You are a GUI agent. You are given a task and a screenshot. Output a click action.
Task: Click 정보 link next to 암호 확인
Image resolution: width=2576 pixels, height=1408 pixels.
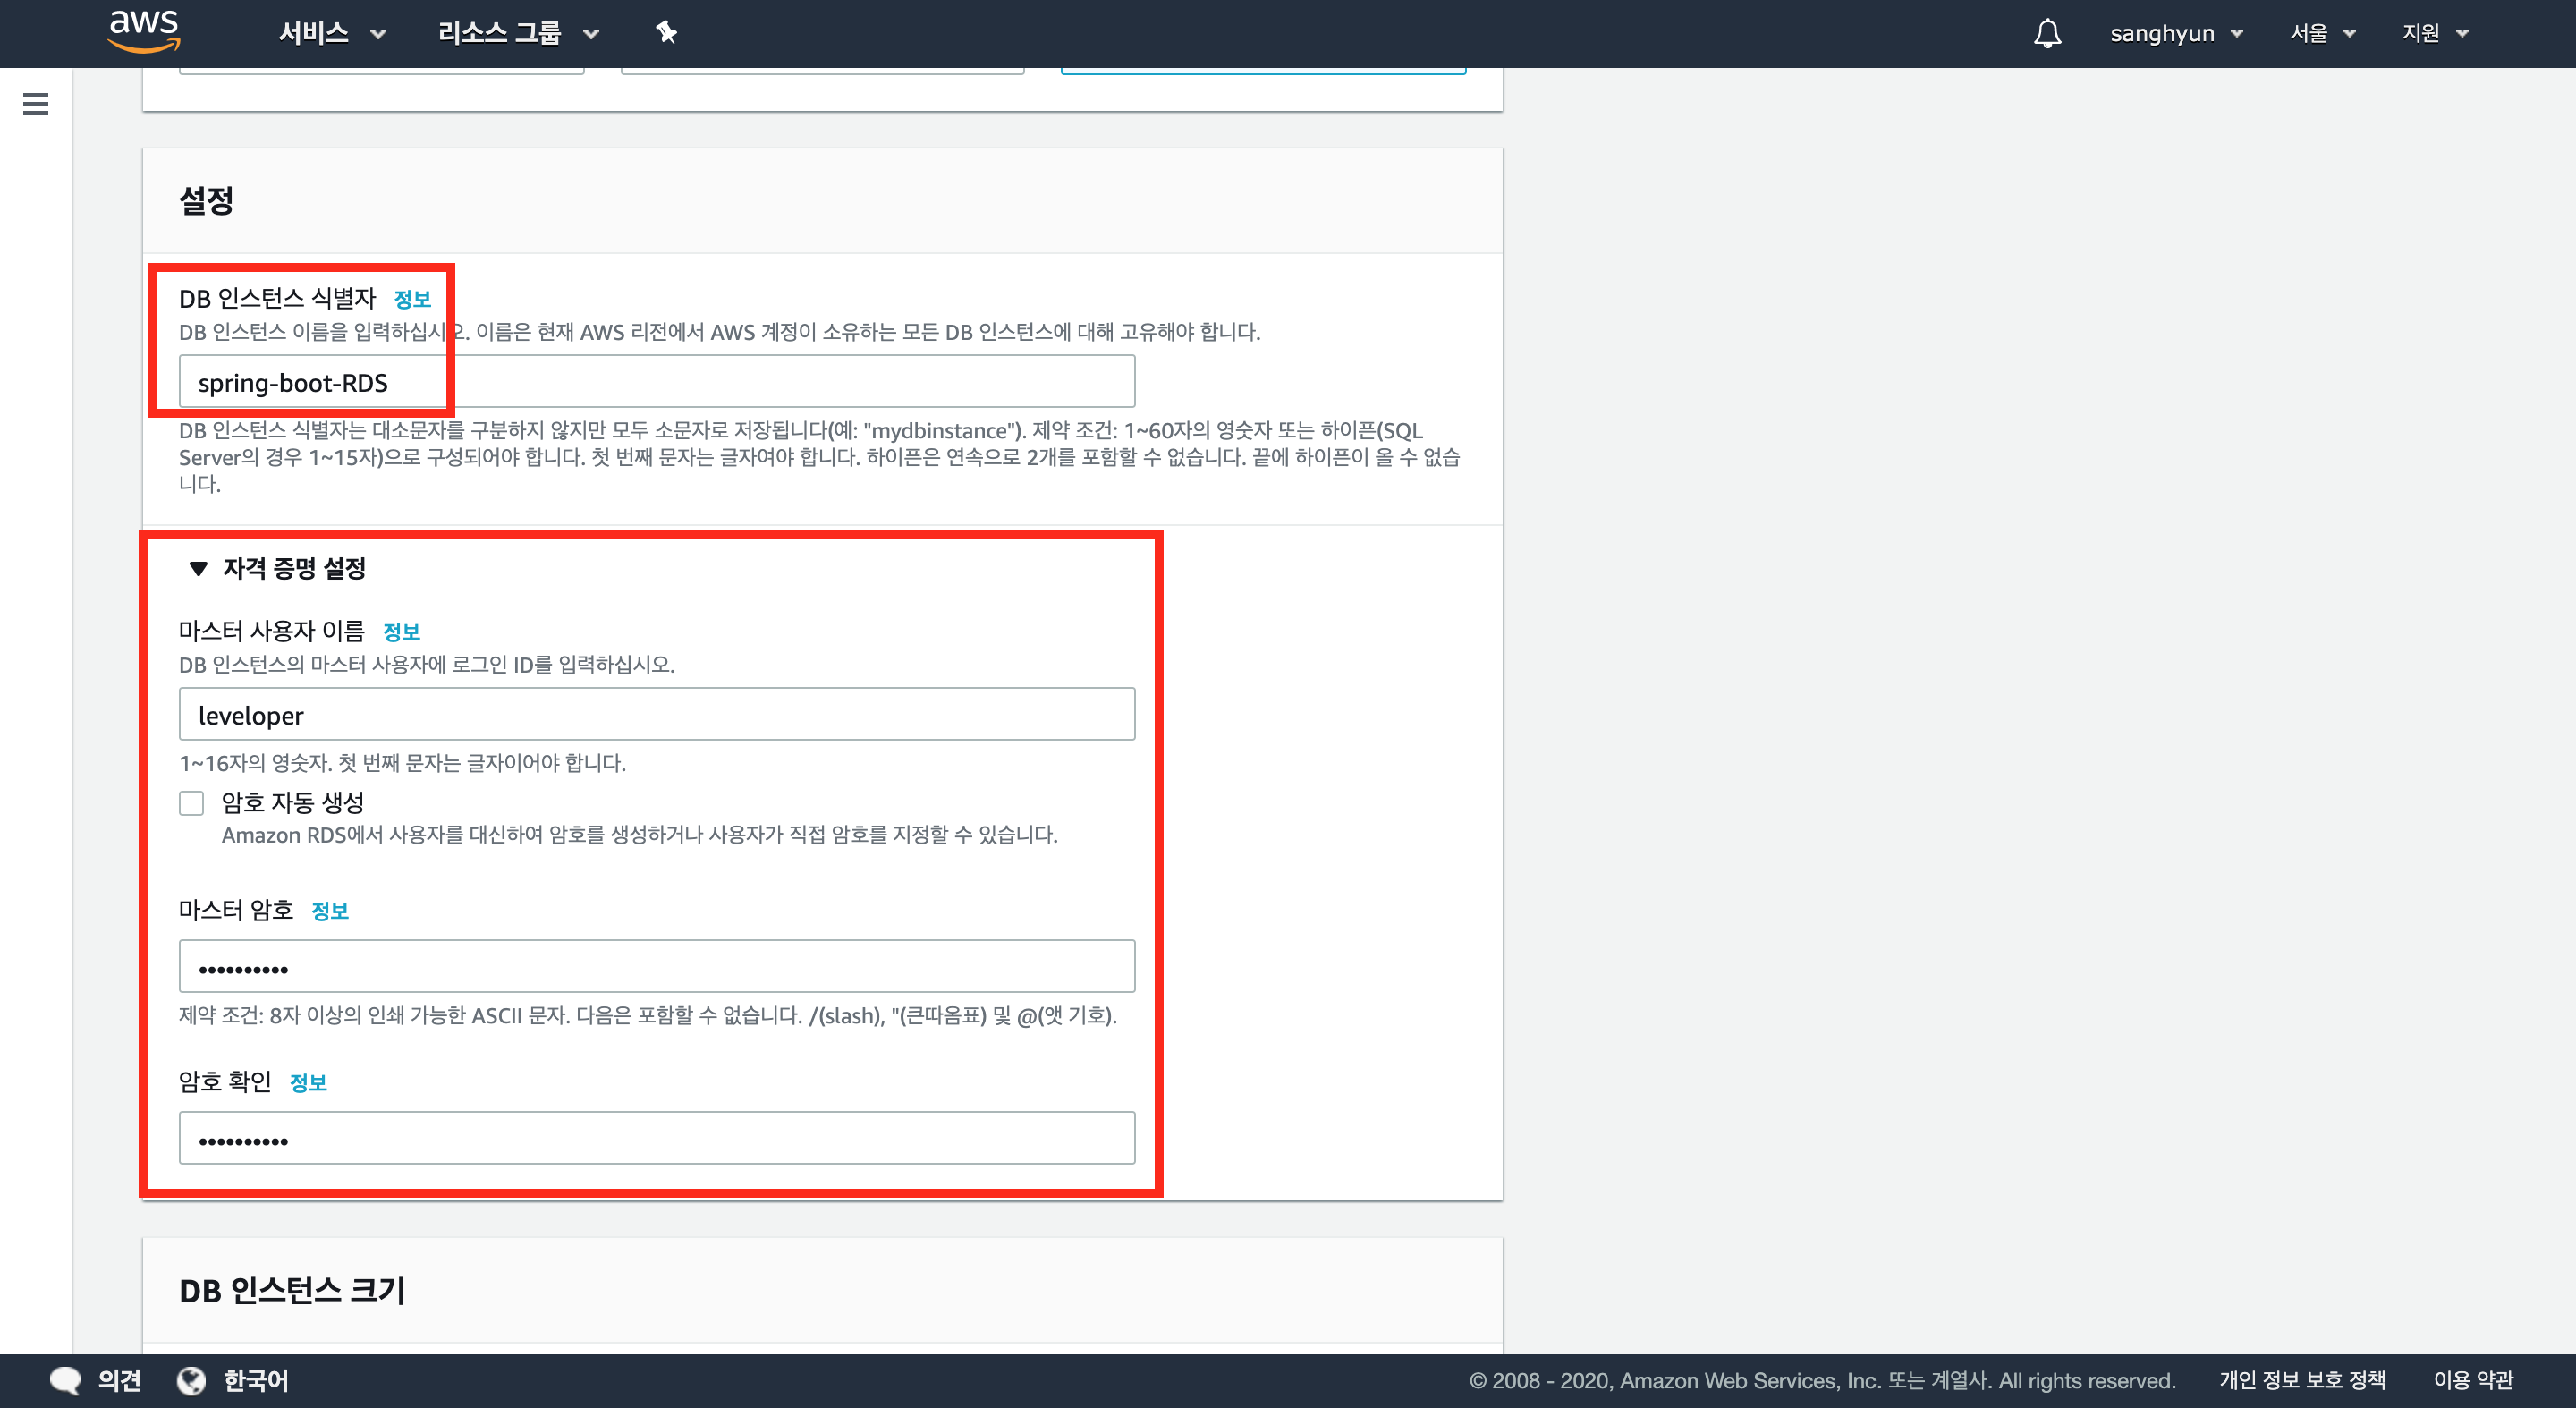(308, 1083)
